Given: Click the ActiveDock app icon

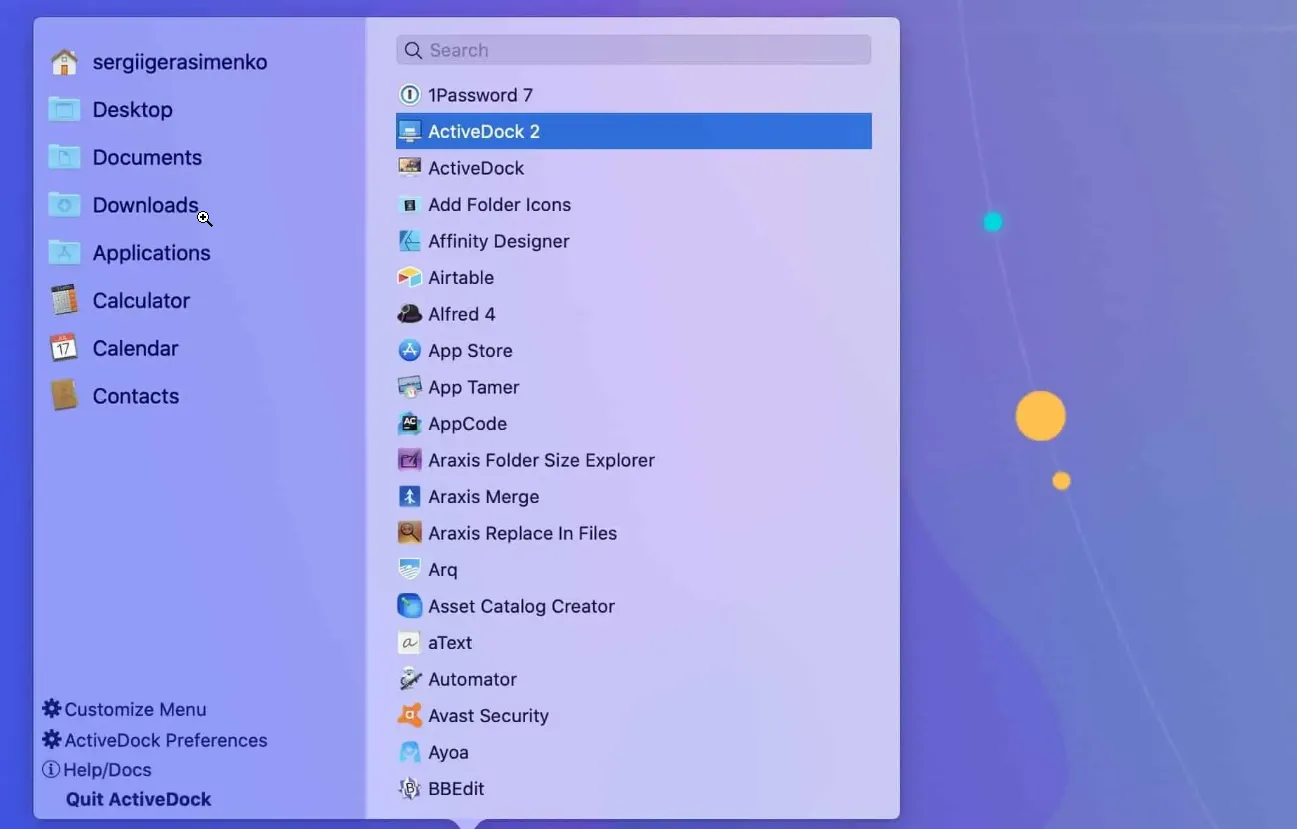Looking at the screenshot, I should 409,168.
